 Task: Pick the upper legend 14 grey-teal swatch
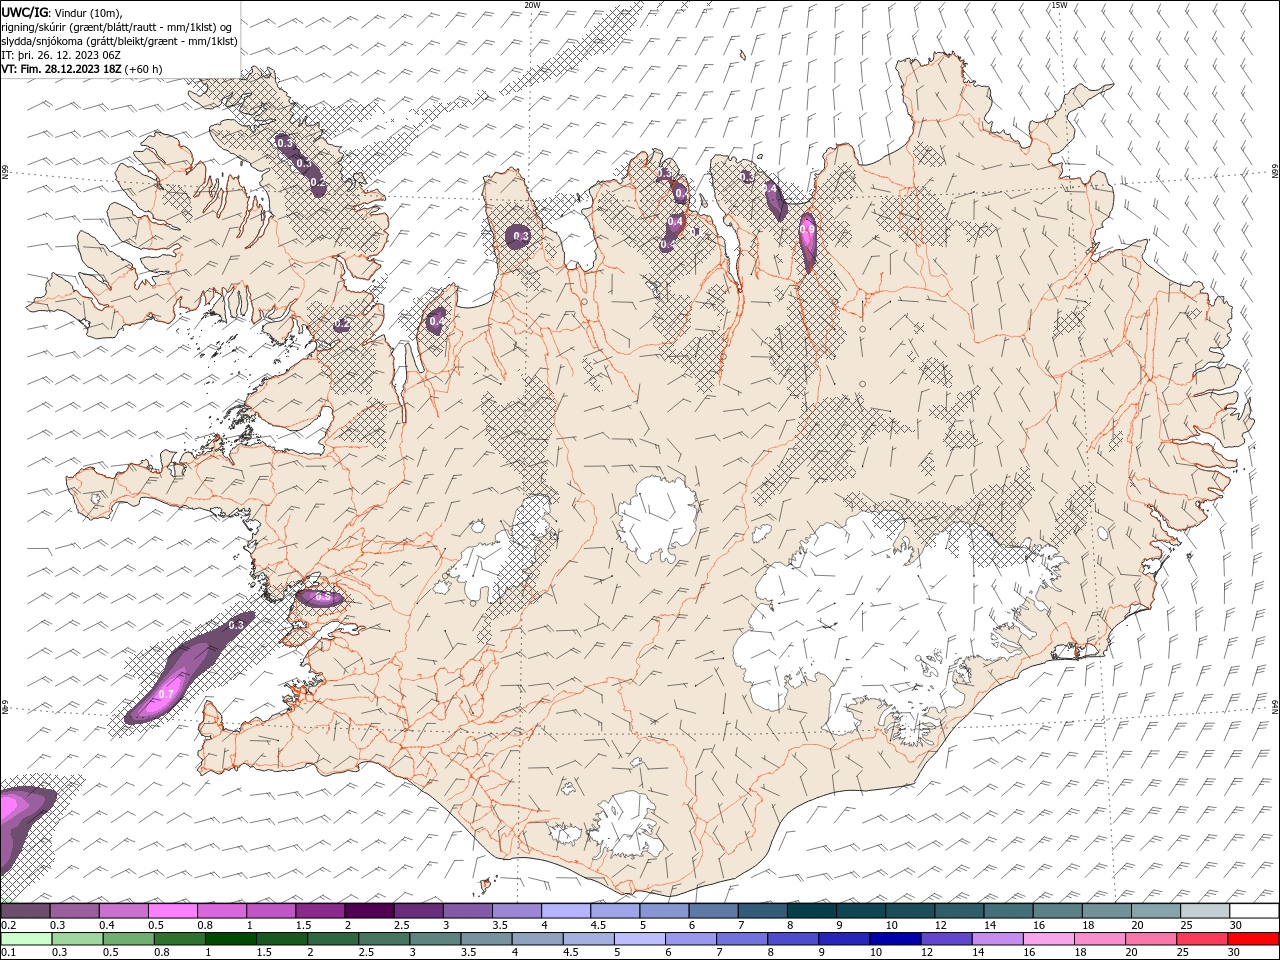click(x=1007, y=911)
